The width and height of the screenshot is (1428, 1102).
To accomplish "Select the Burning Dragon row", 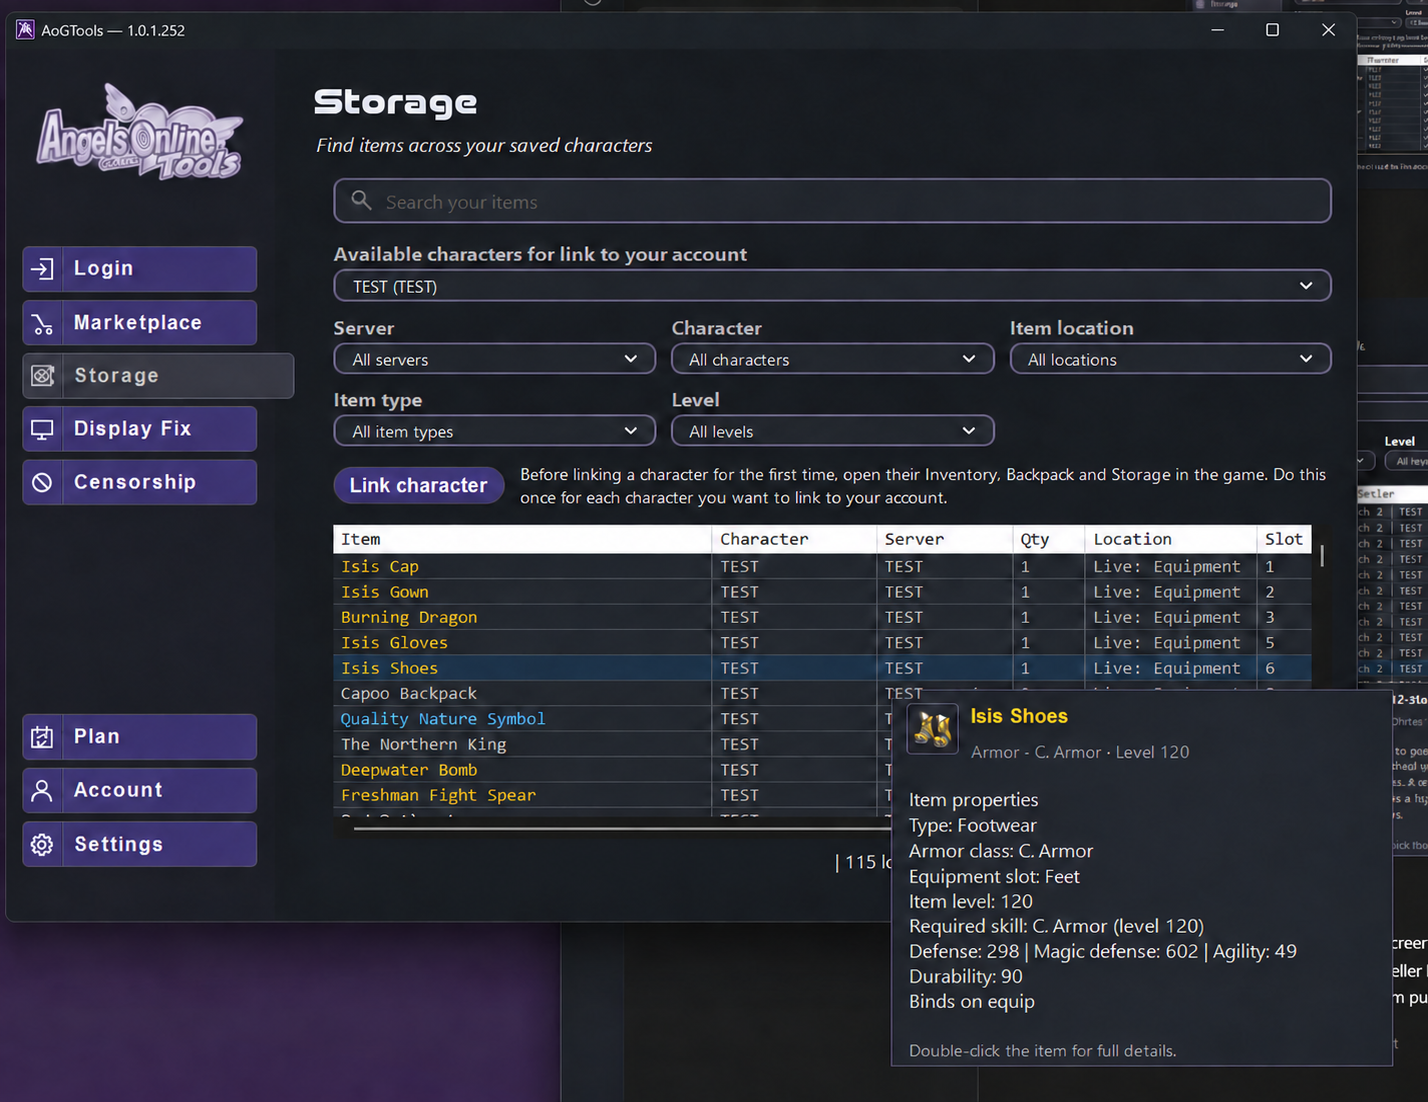I will click(x=822, y=617).
